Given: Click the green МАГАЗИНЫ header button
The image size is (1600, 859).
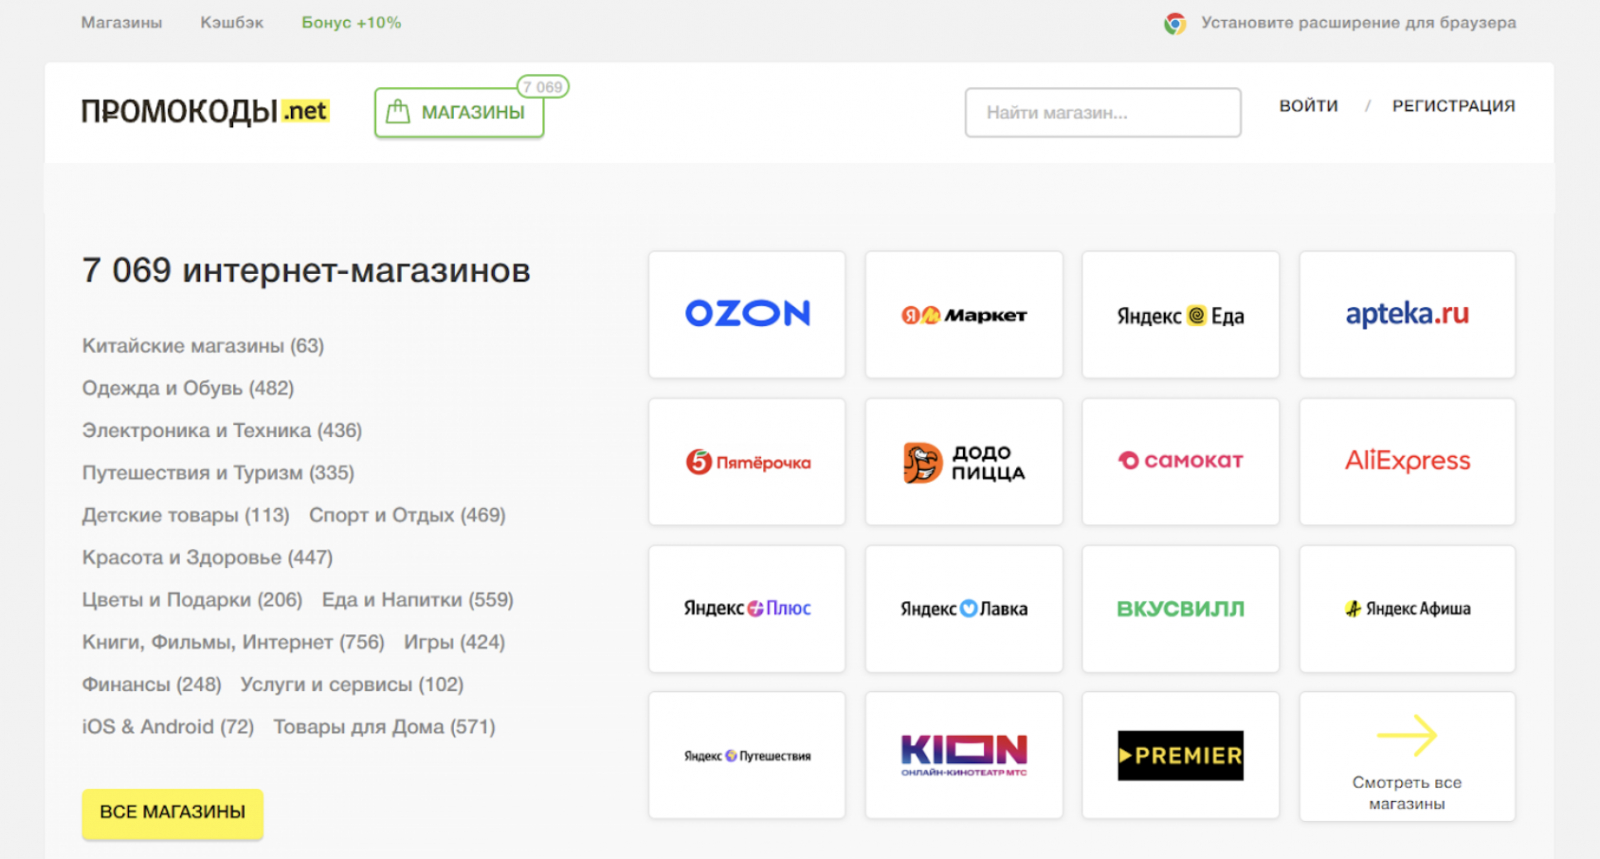Looking at the screenshot, I should click(459, 112).
